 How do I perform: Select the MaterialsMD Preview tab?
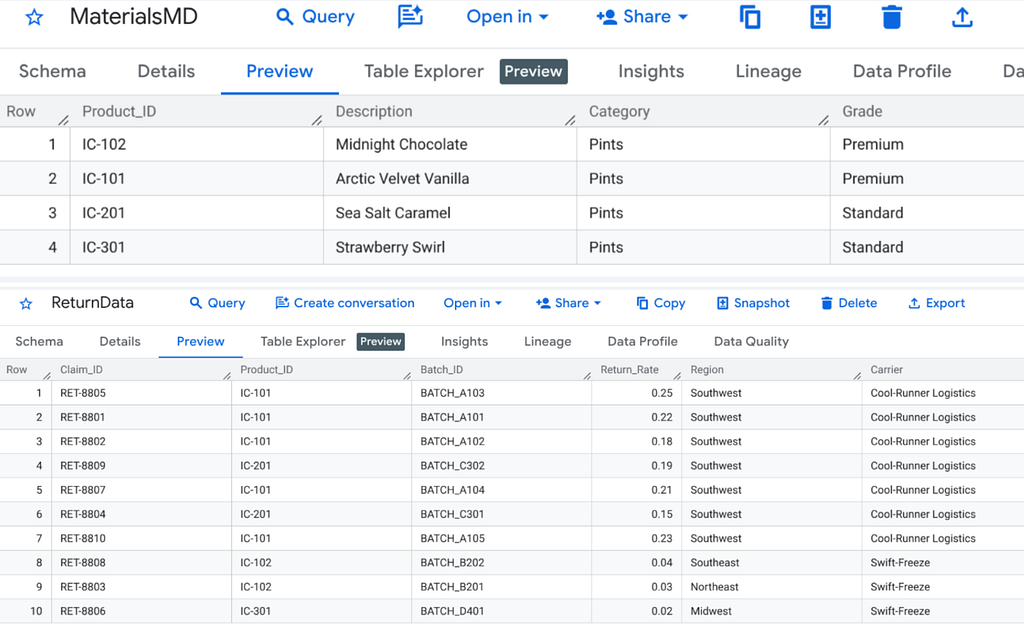click(x=280, y=71)
